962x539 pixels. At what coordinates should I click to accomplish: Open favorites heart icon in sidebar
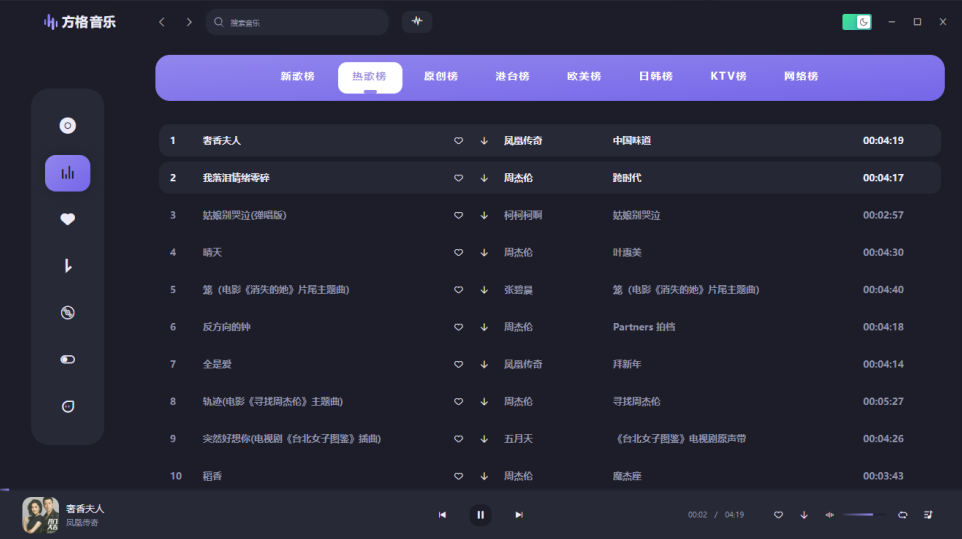(67, 219)
